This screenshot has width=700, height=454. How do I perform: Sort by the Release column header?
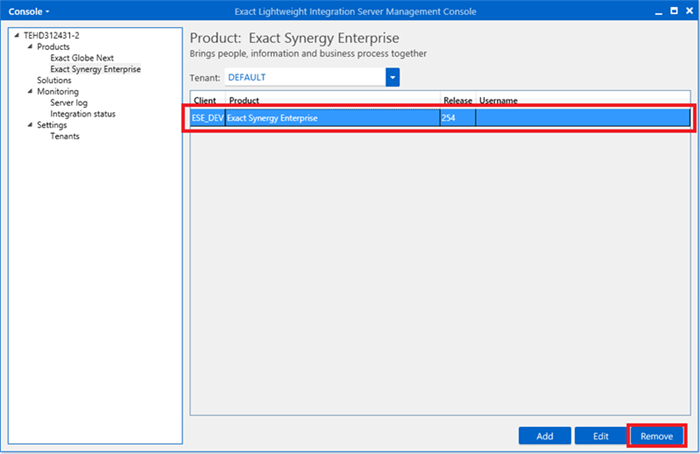458,100
